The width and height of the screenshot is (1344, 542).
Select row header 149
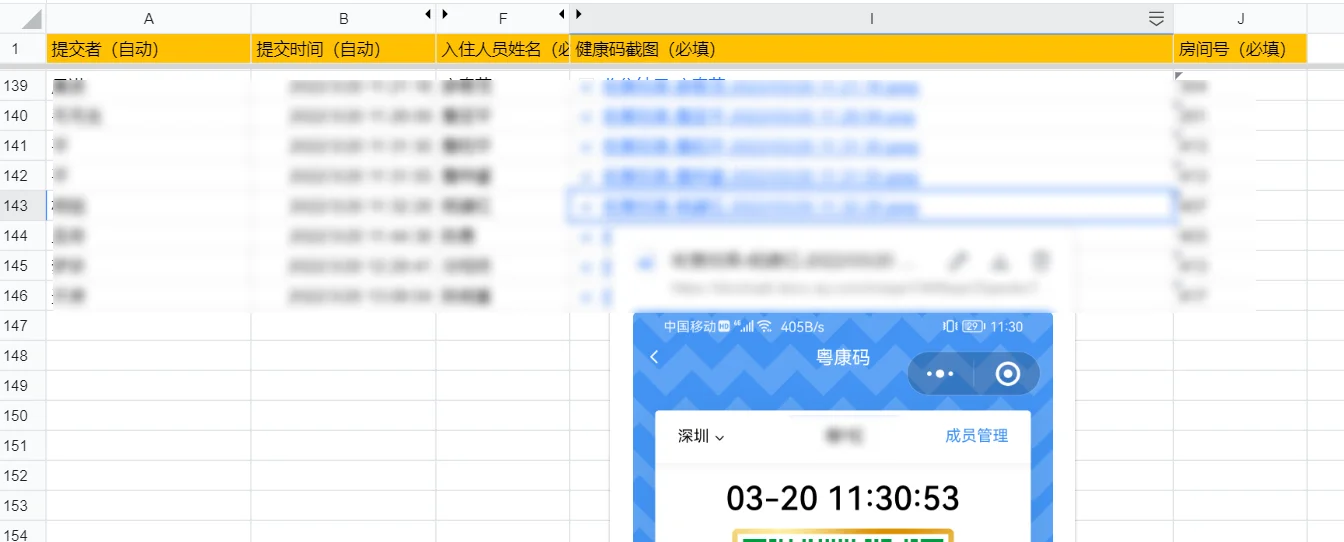tap(23, 386)
